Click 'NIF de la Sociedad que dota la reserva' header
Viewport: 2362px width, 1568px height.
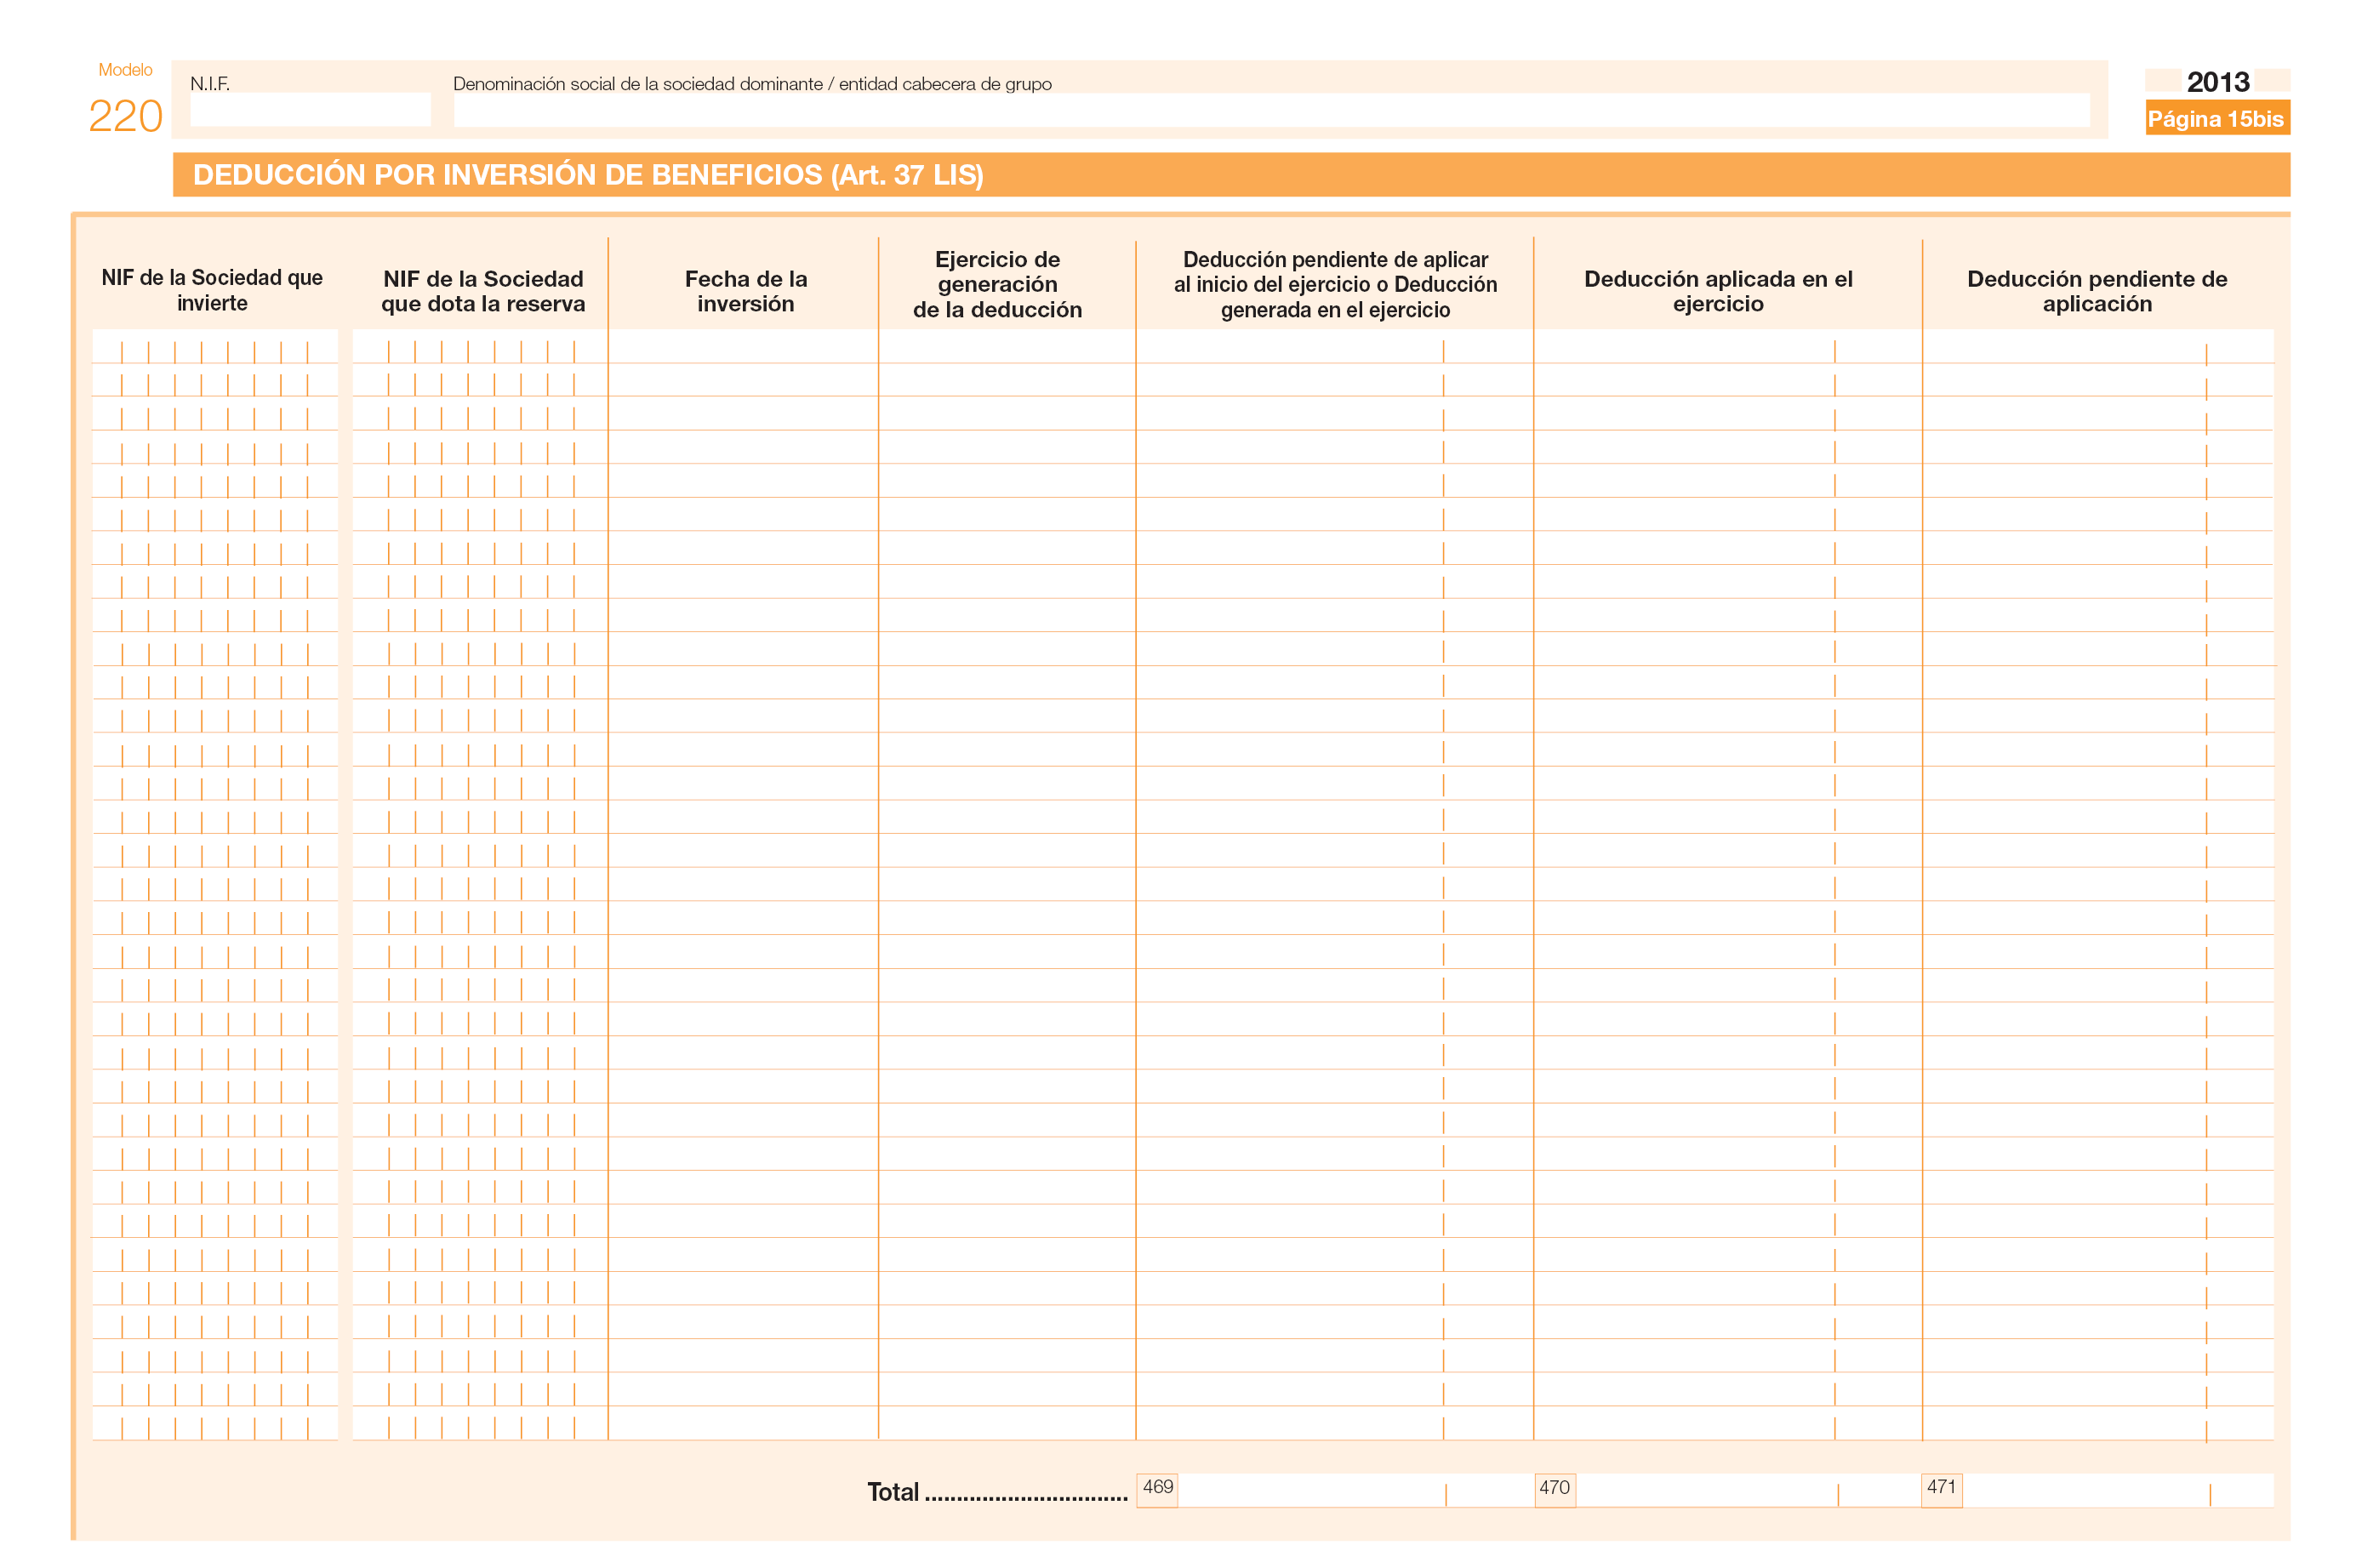[483, 291]
